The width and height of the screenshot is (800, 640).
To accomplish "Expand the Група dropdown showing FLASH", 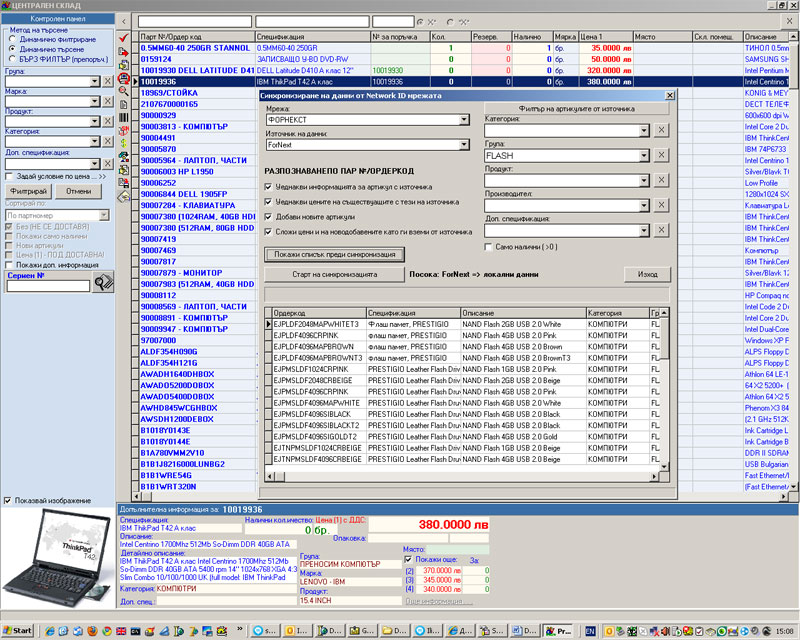I will tap(644, 156).
